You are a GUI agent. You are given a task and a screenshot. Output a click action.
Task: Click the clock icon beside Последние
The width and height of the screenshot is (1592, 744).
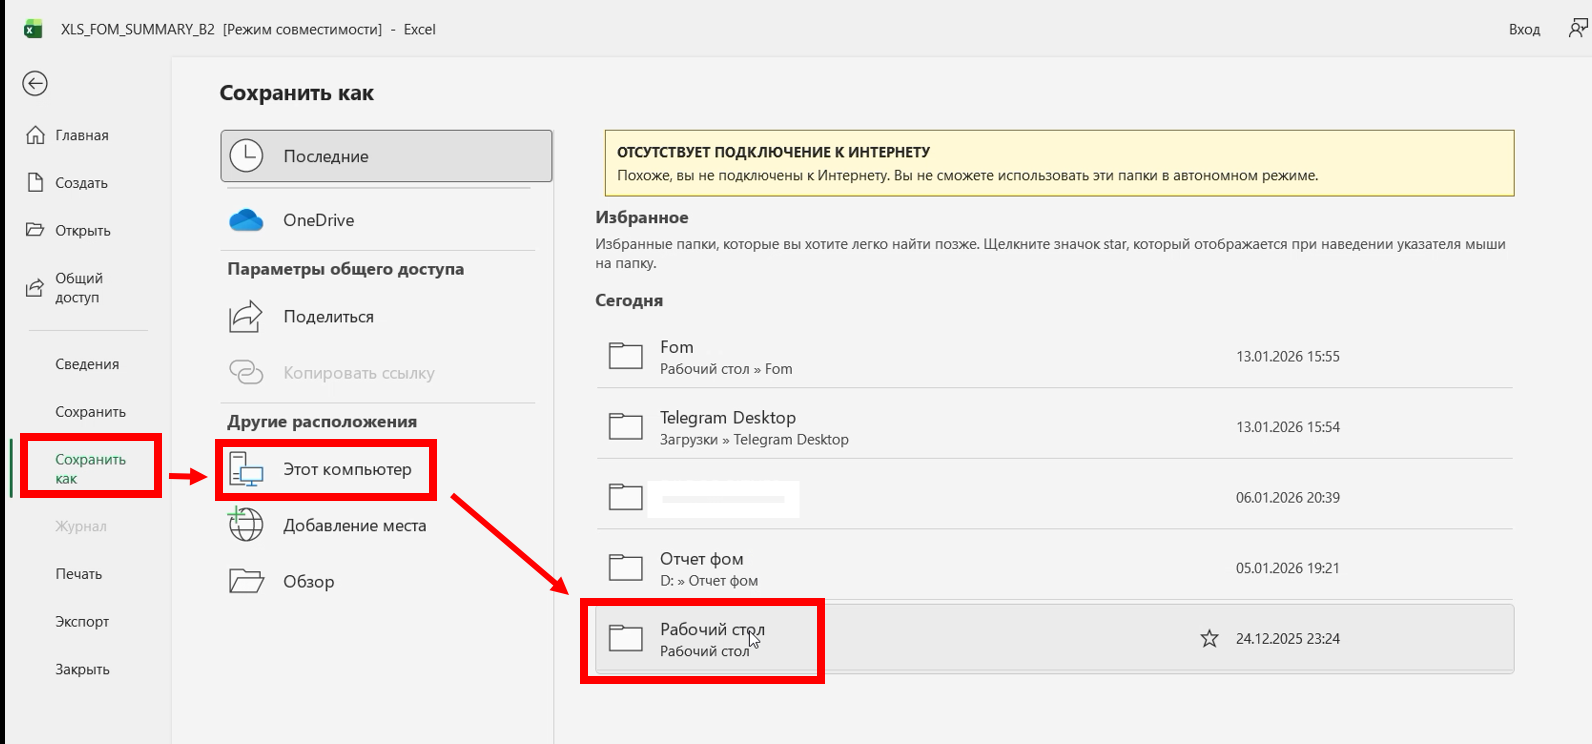(x=246, y=156)
